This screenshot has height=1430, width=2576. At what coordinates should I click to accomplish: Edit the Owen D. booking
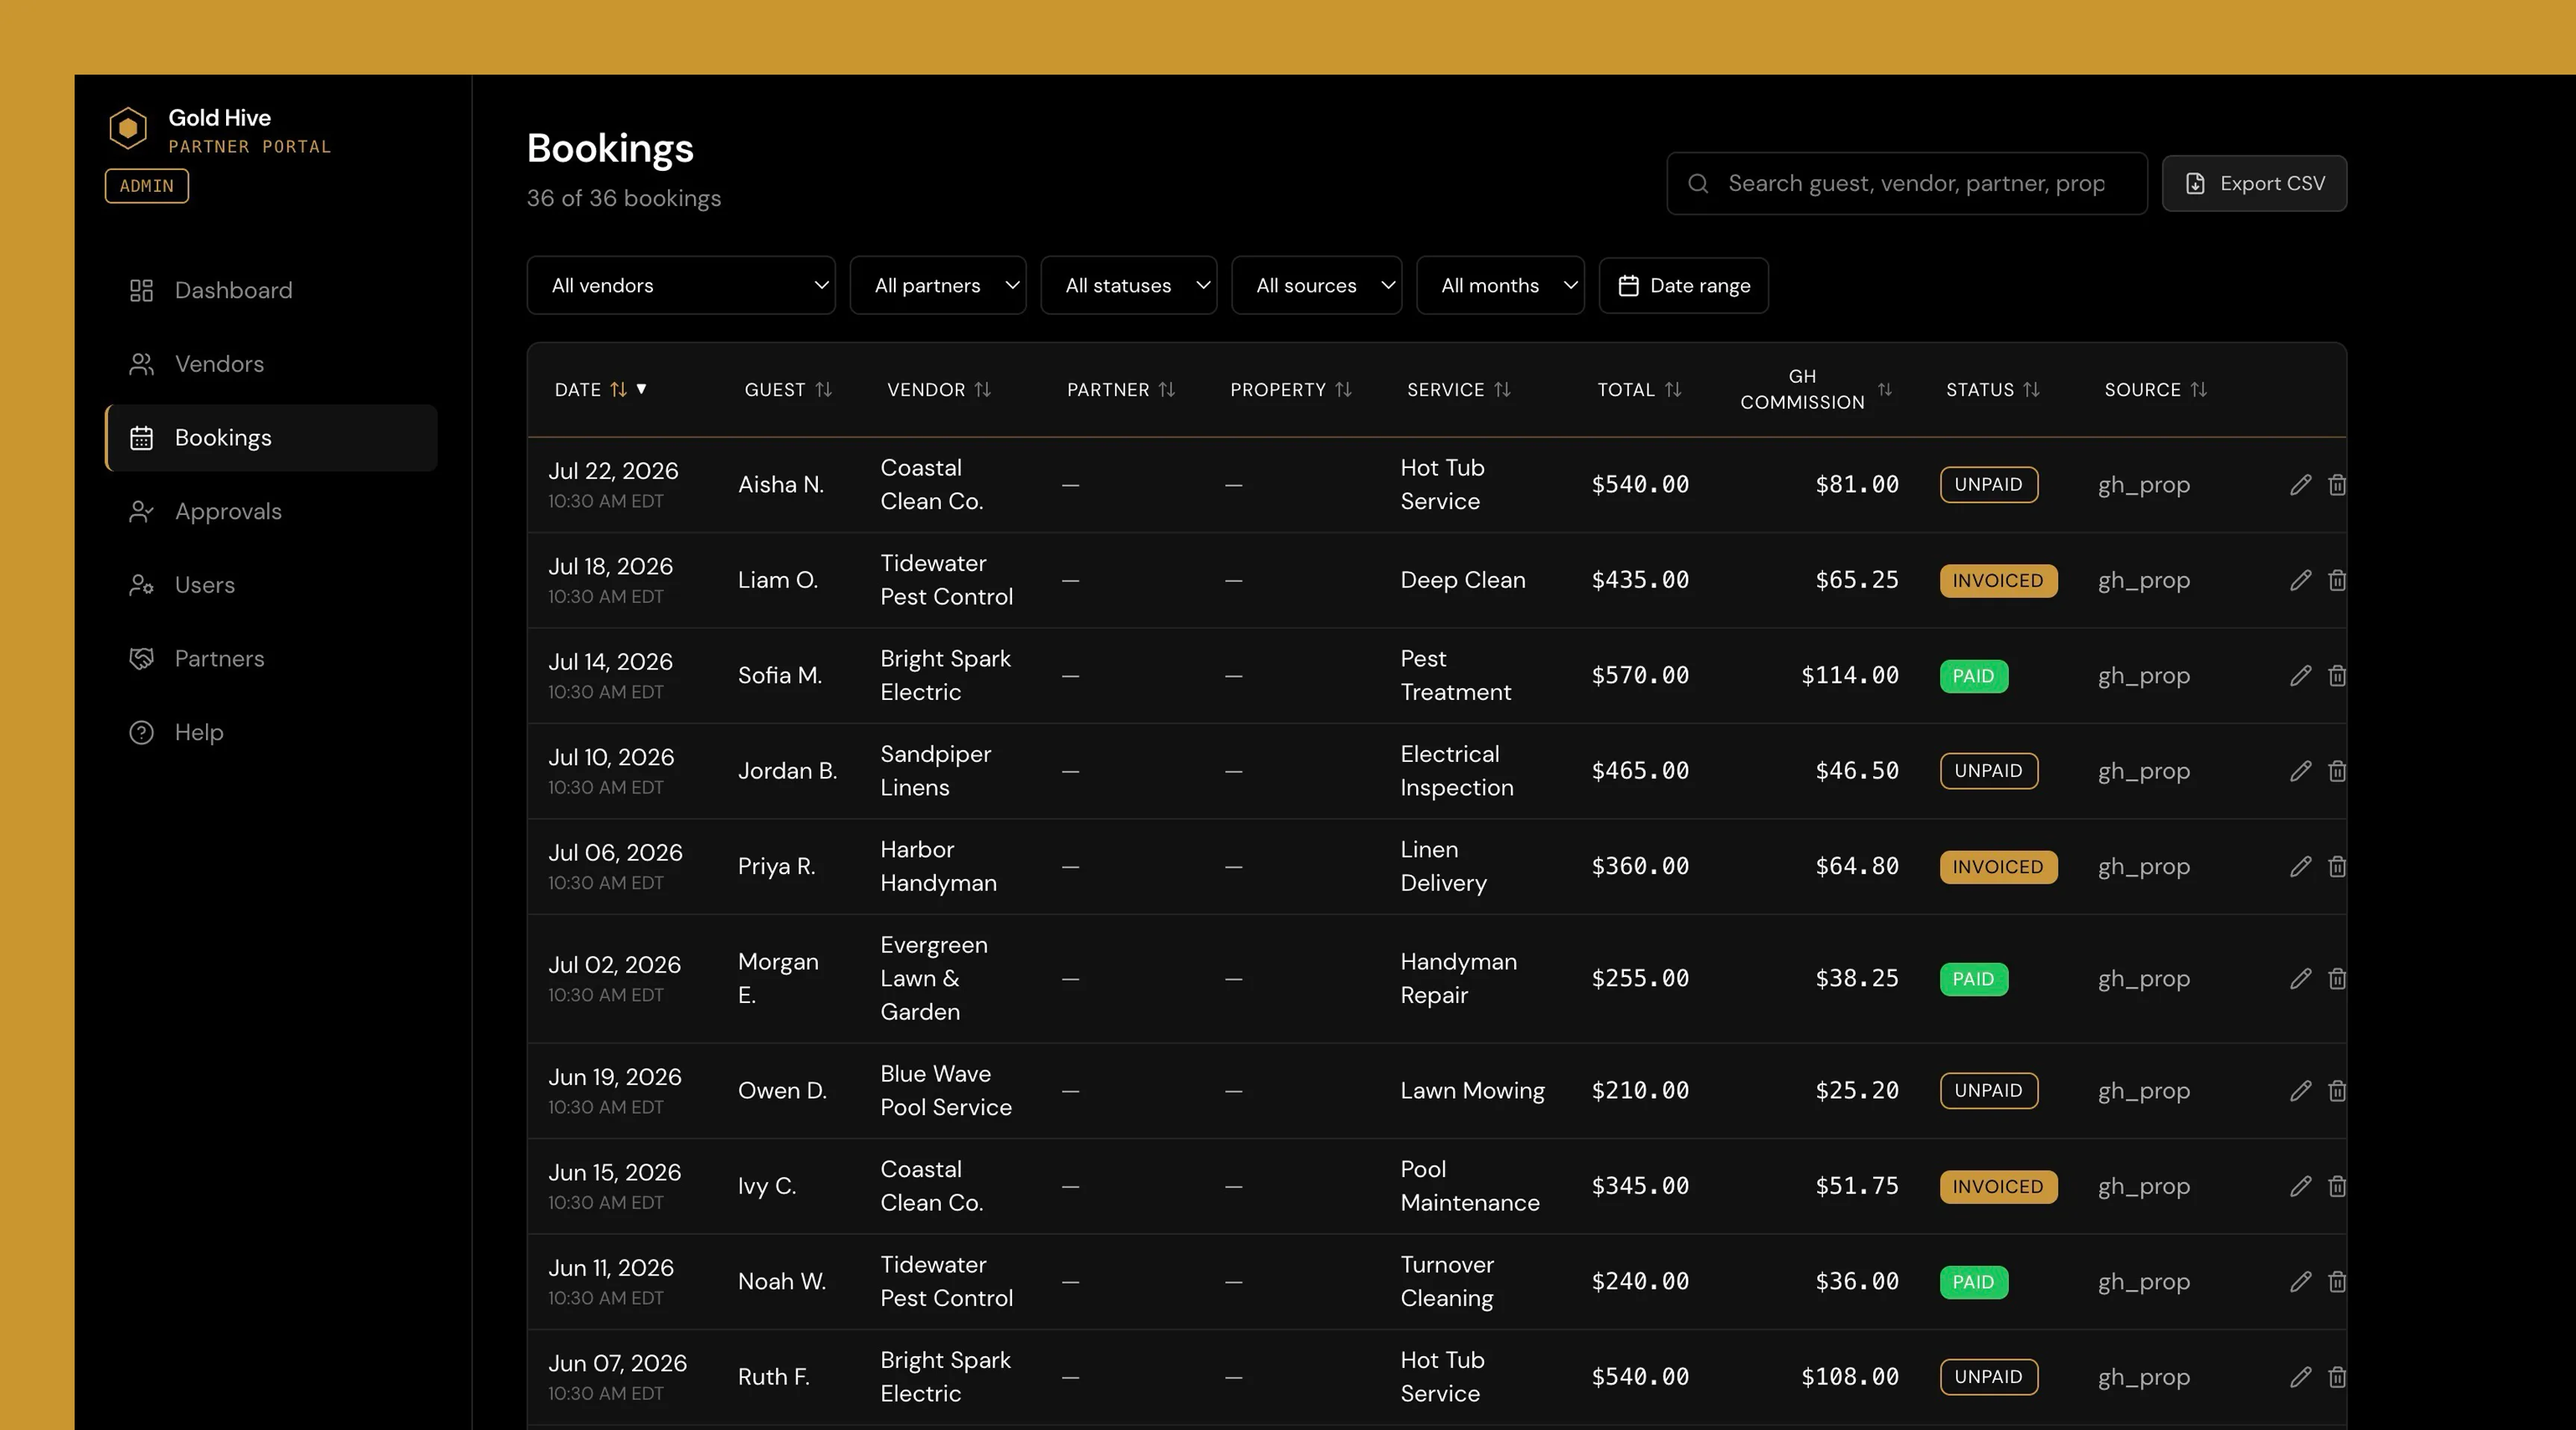[x=2300, y=1090]
